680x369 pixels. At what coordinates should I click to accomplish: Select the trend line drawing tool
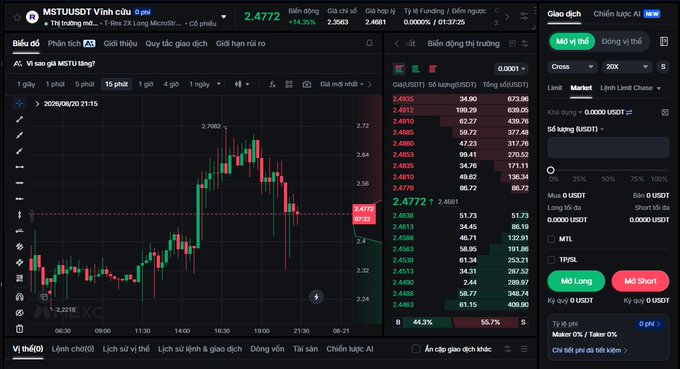(20, 119)
